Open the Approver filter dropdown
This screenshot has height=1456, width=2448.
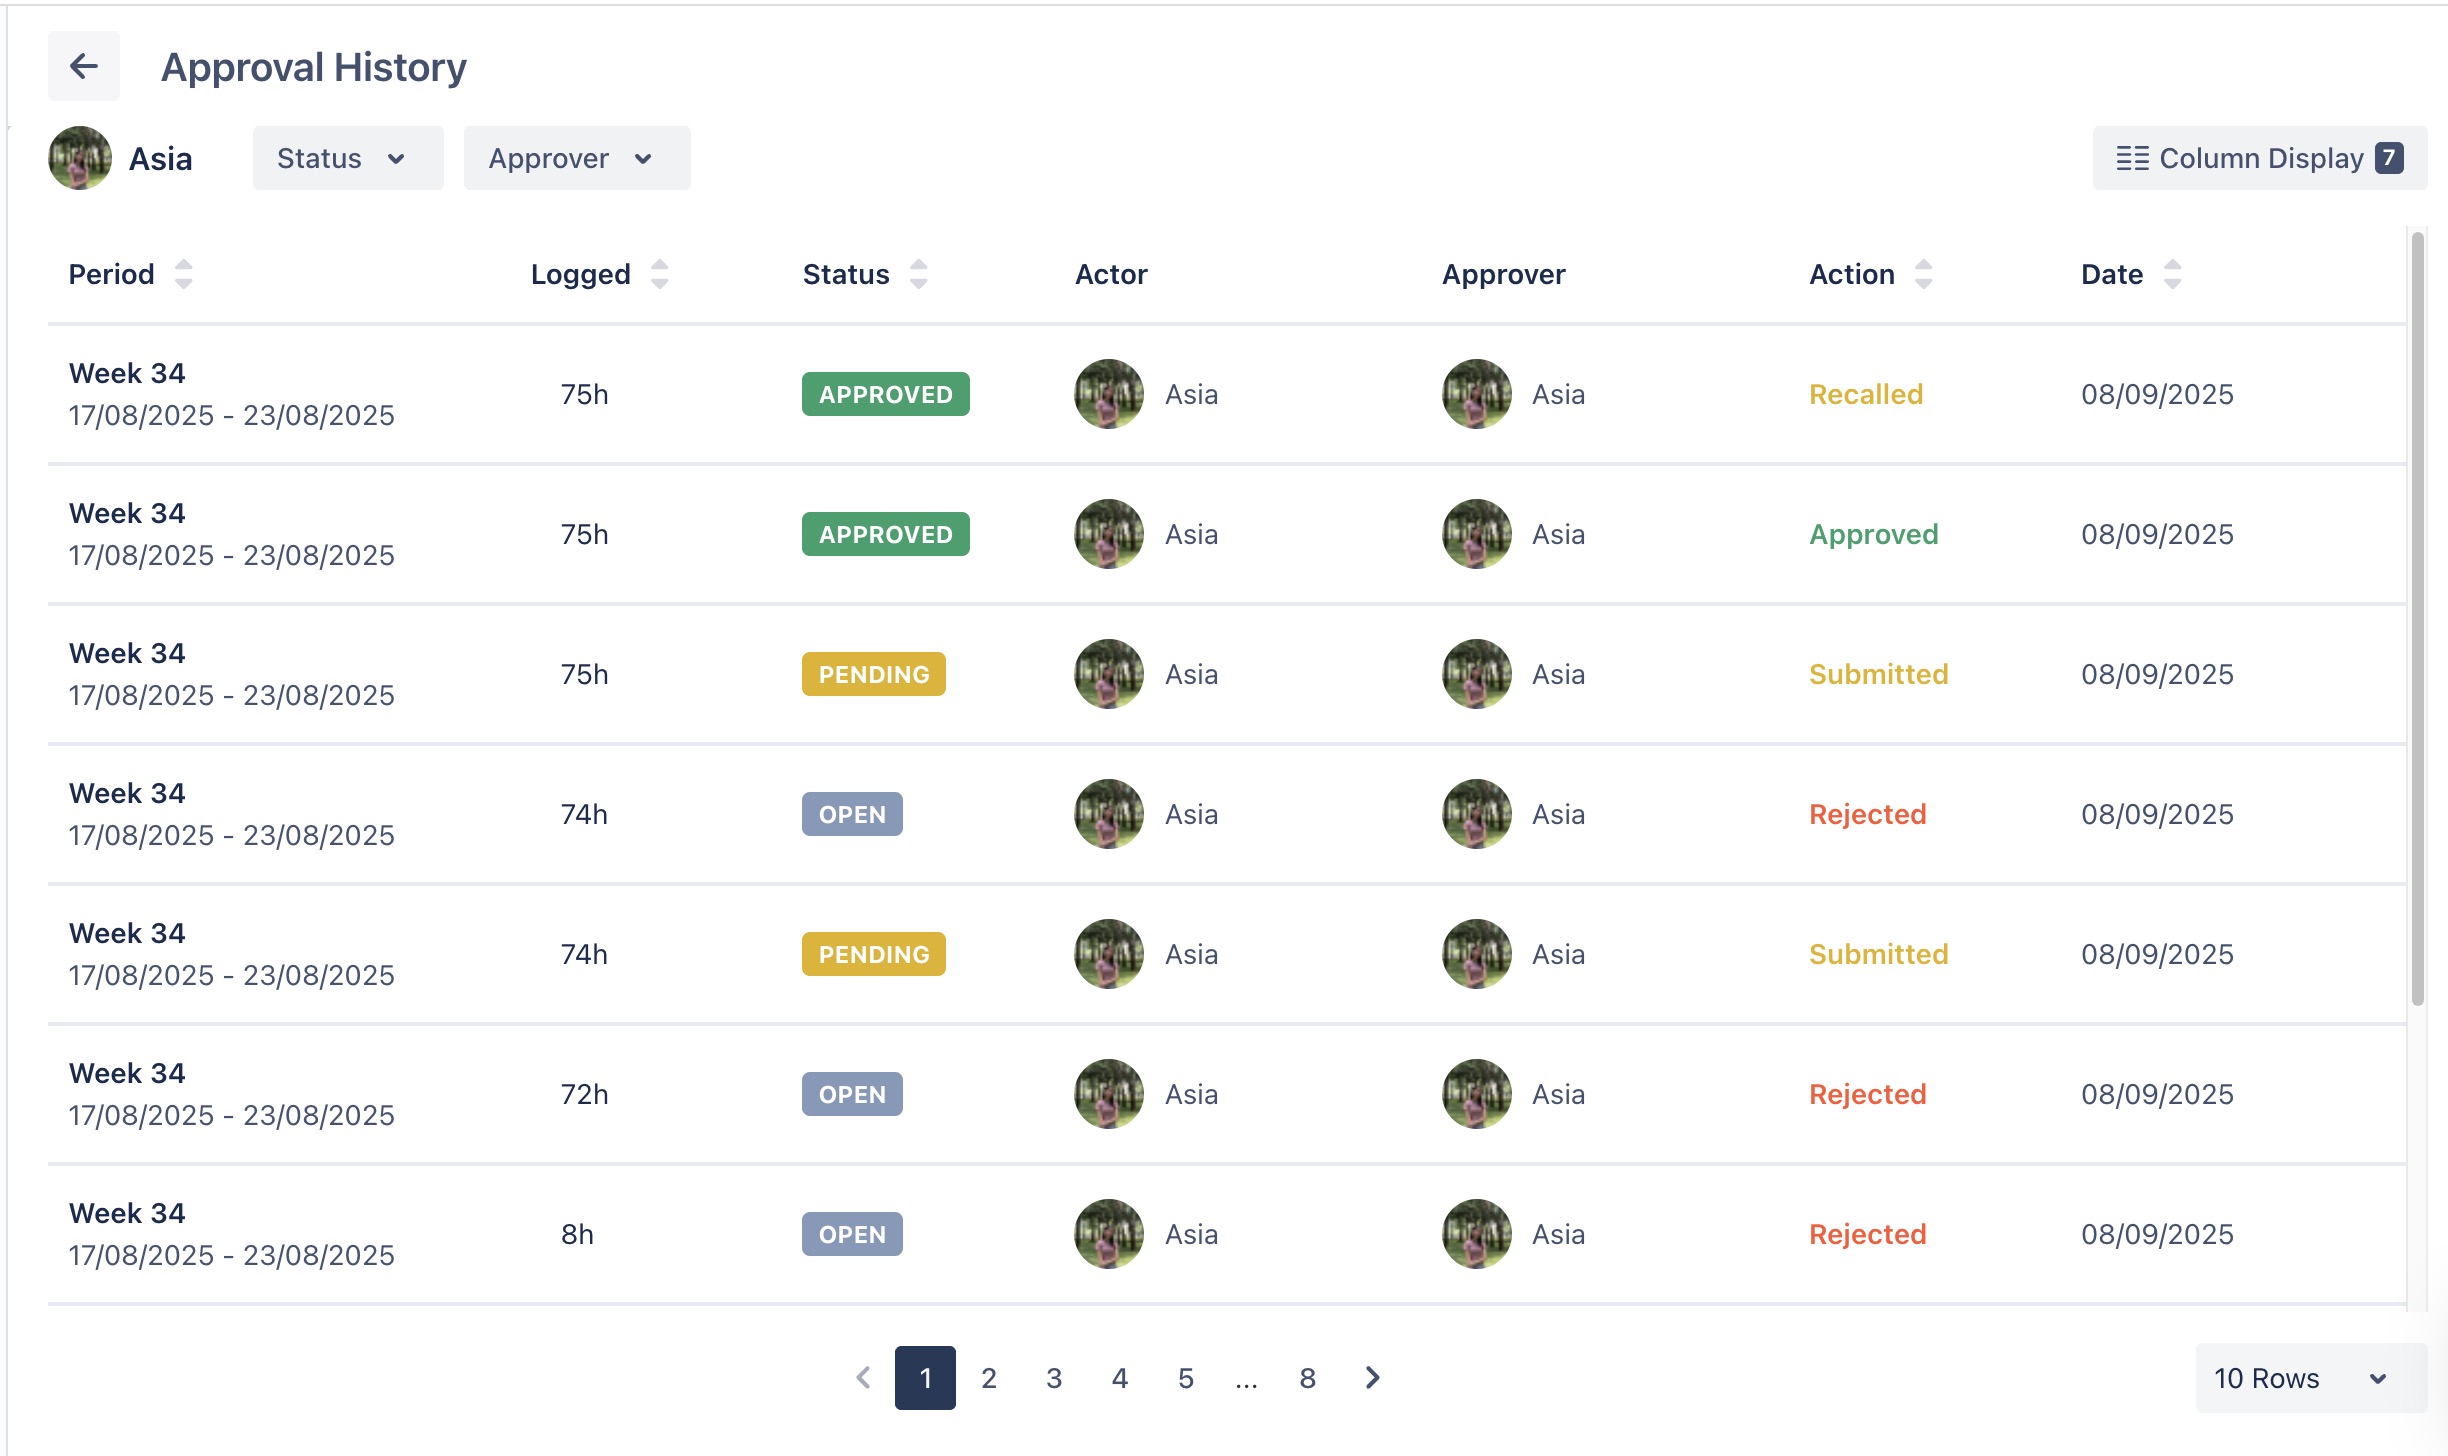[x=576, y=158]
